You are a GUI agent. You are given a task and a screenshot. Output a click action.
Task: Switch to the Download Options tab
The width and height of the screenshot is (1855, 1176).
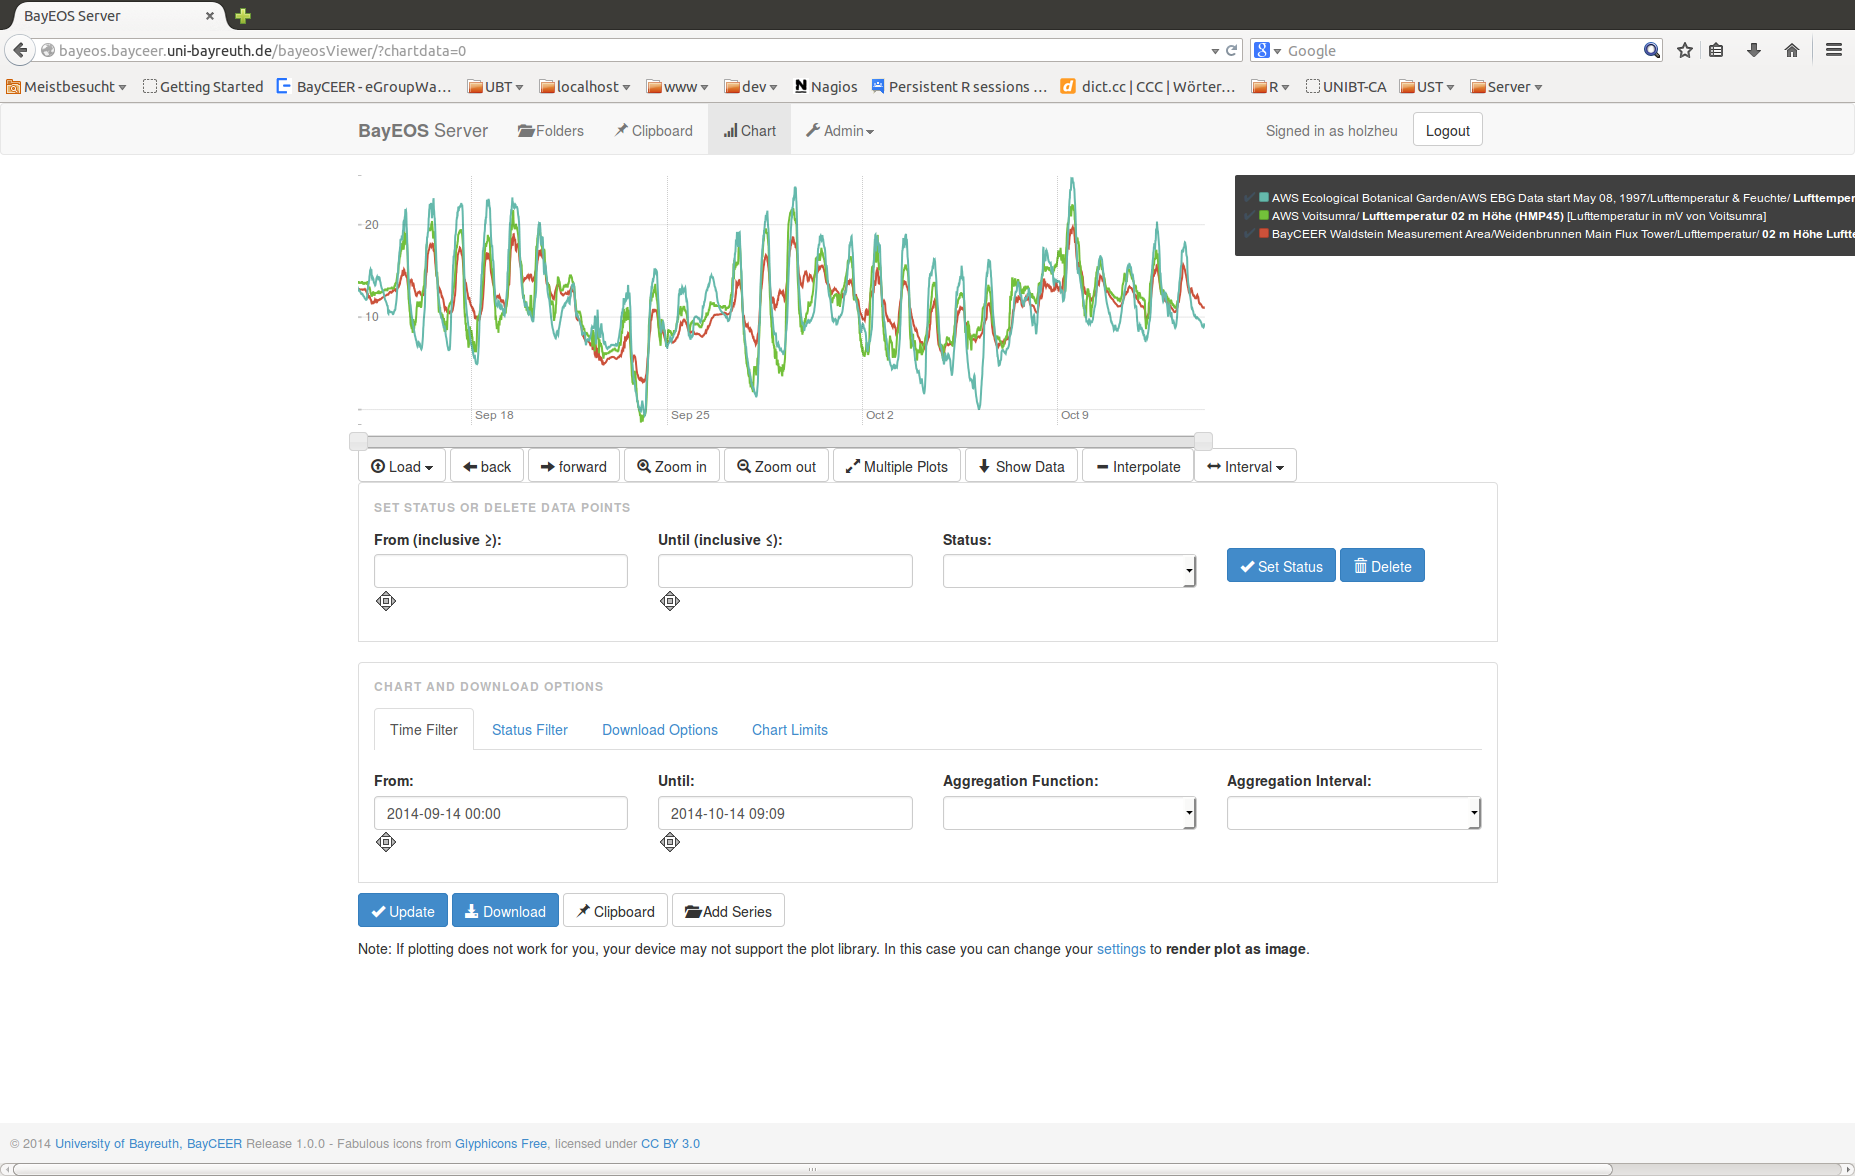[660, 730]
